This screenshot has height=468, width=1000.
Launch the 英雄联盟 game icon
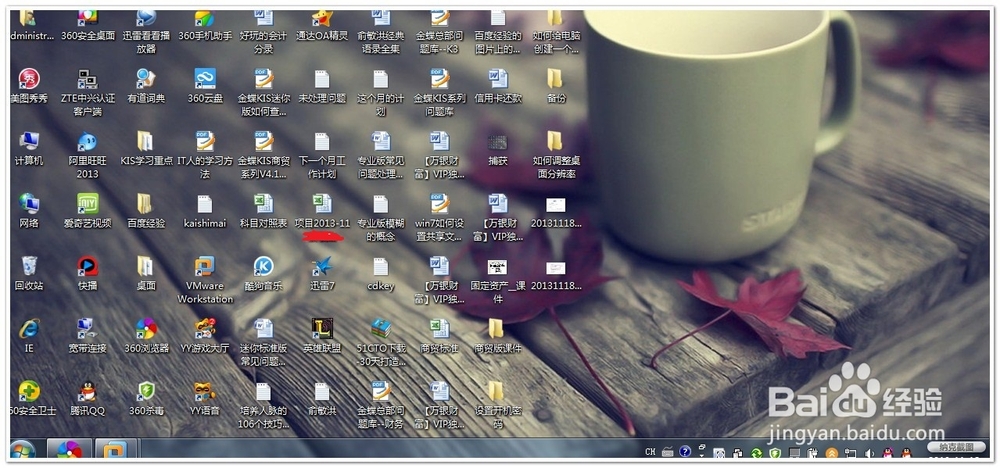(x=322, y=336)
